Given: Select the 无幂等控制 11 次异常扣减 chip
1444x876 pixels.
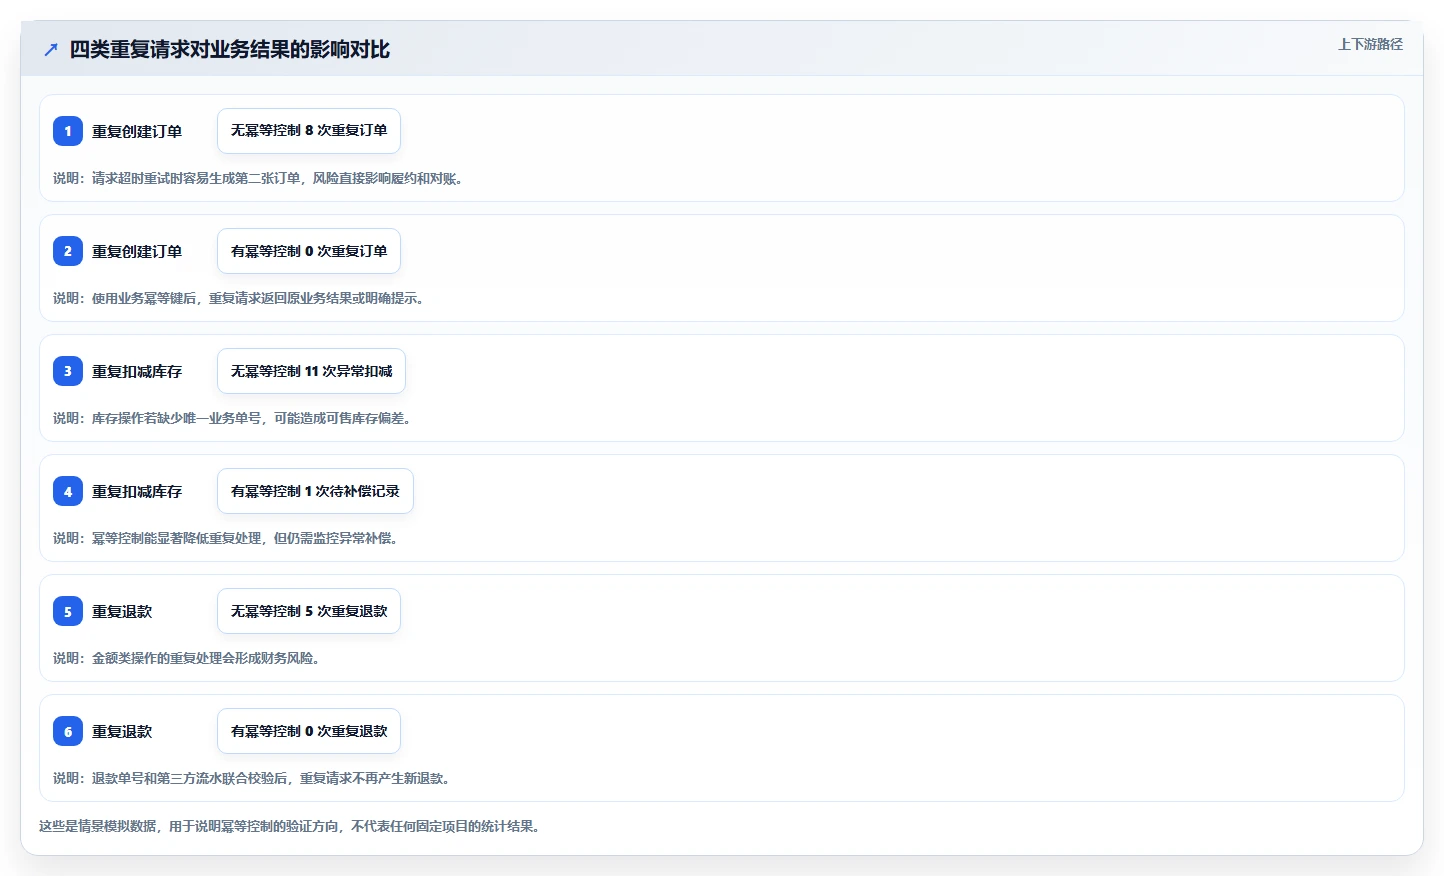Looking at the screenshot, I should coord(311,371).
